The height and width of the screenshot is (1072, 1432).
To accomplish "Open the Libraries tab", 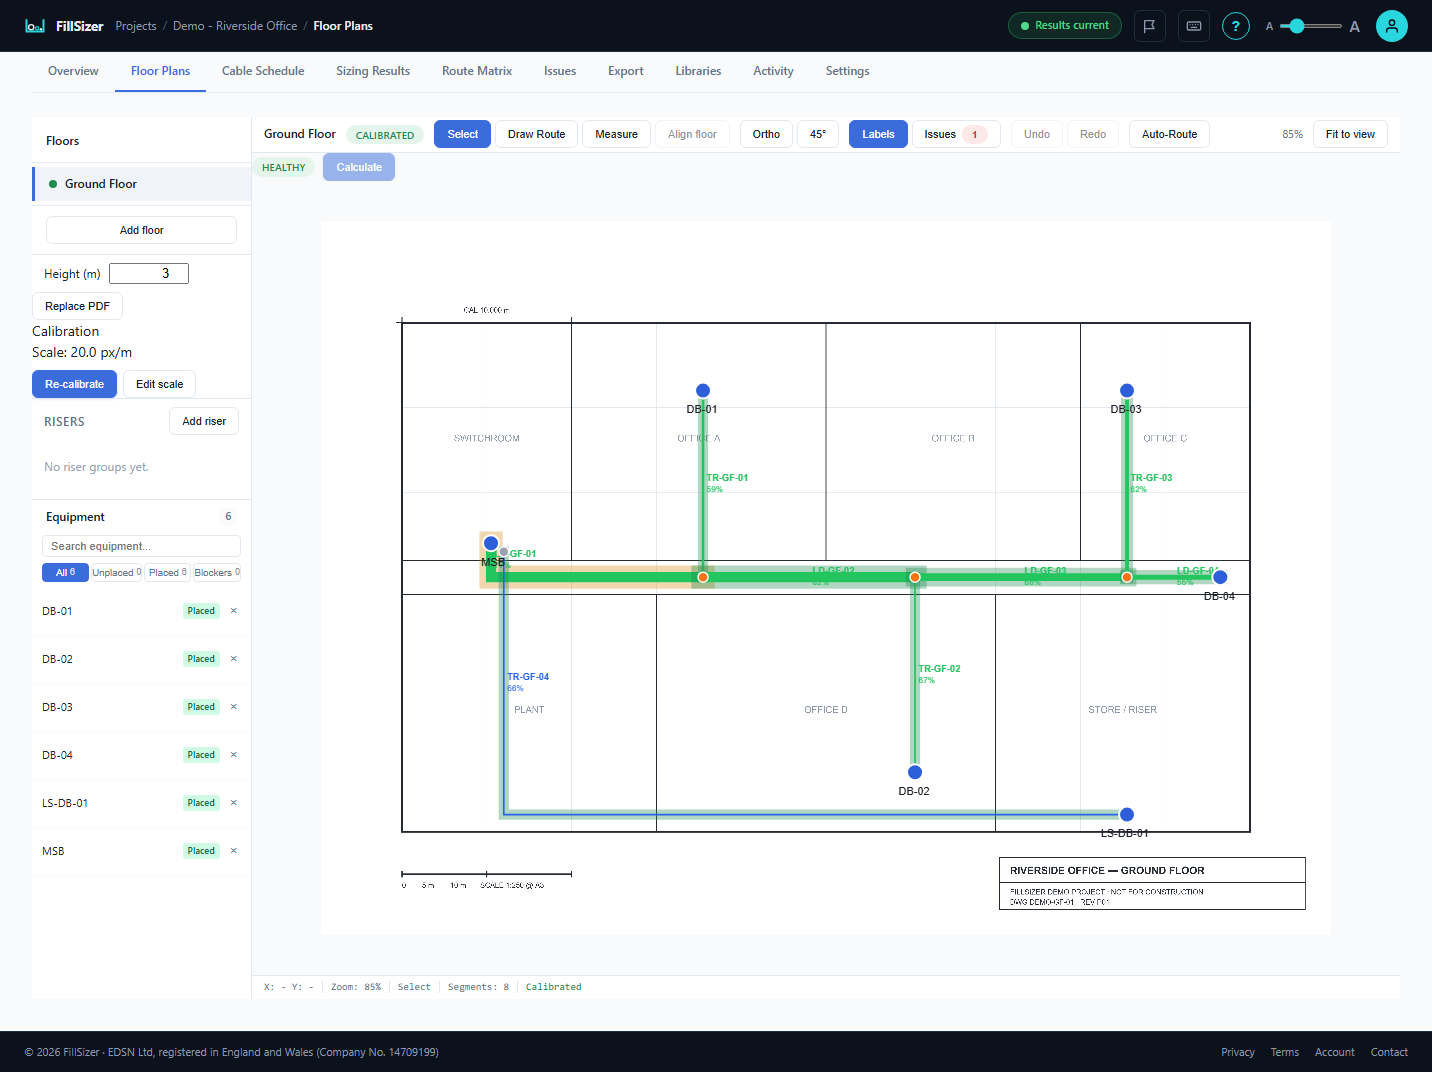I will 698,71.
